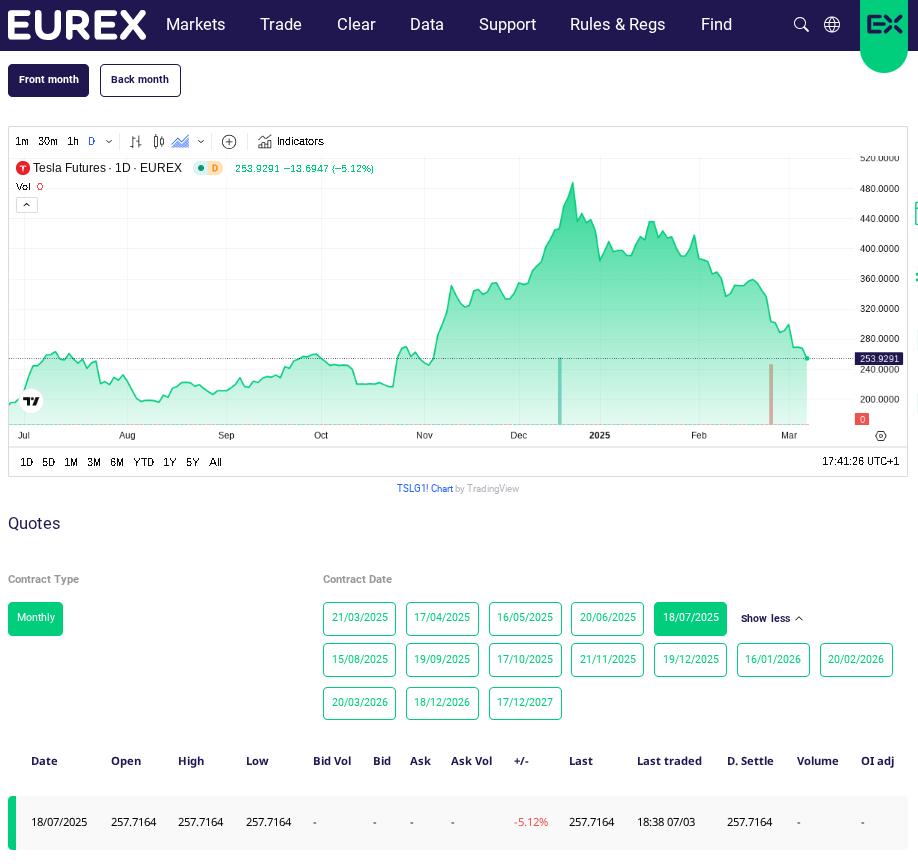The height and width of the screenshot is (866, 918).
Task: Collapse the contract dates with Show less
Action: [x=771, y=619]
